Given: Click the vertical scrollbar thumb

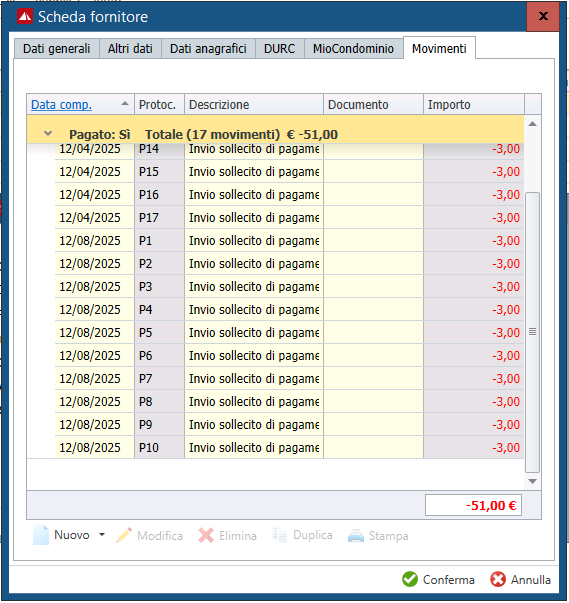Looking at the screenshot, I should pyautogui.click(x=532, y=332).
